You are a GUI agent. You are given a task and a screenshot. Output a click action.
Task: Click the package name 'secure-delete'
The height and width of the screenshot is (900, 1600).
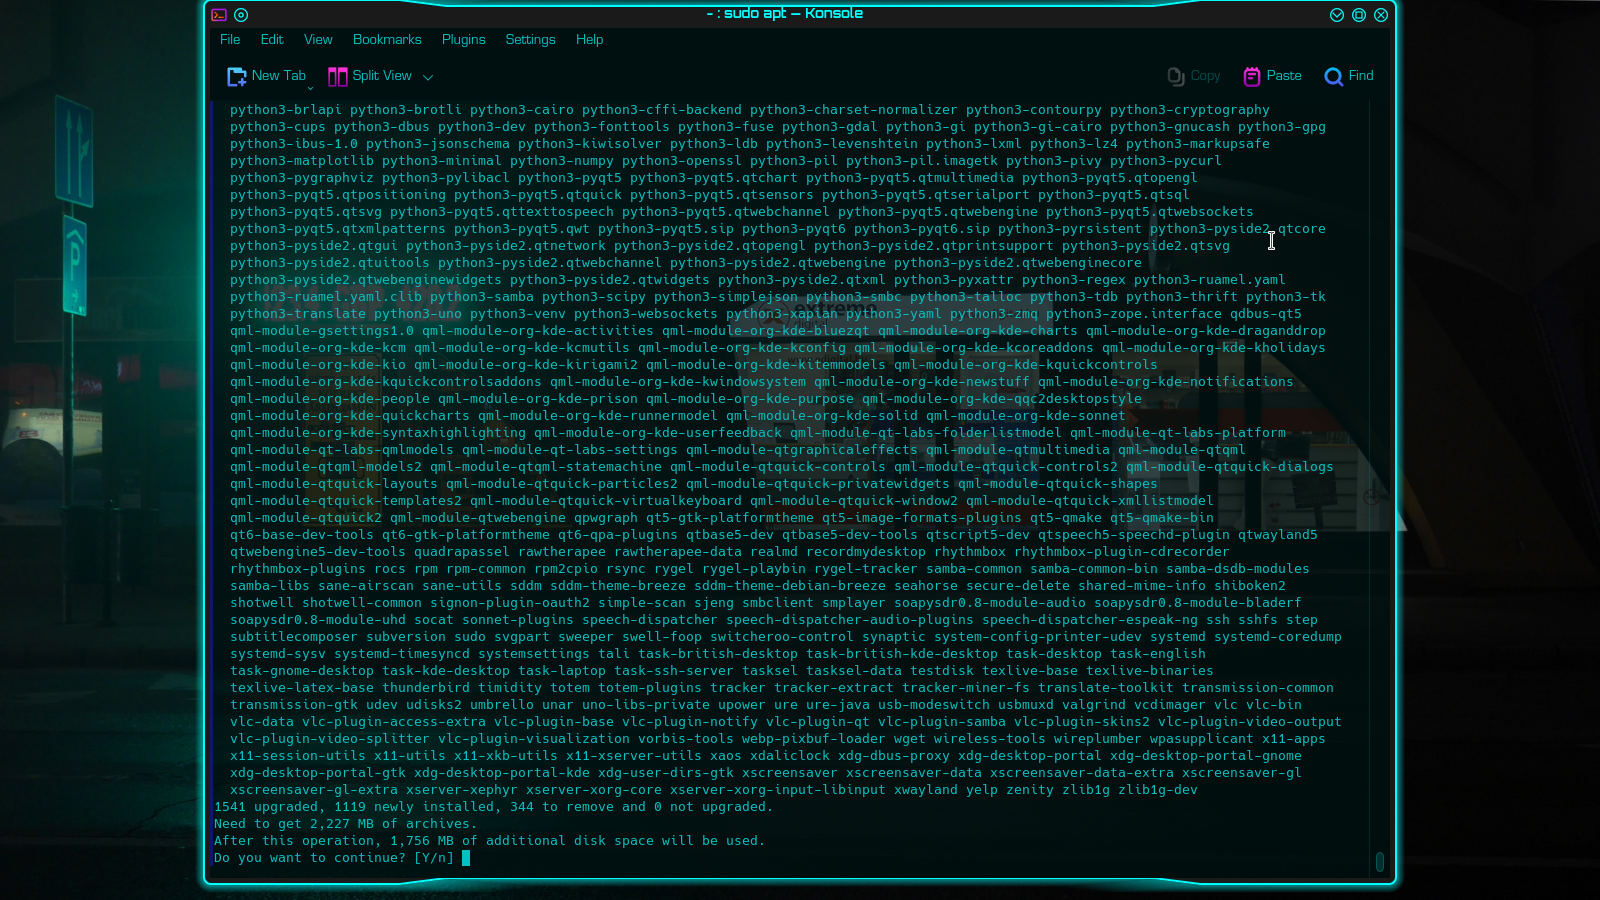coord(1018,586)
